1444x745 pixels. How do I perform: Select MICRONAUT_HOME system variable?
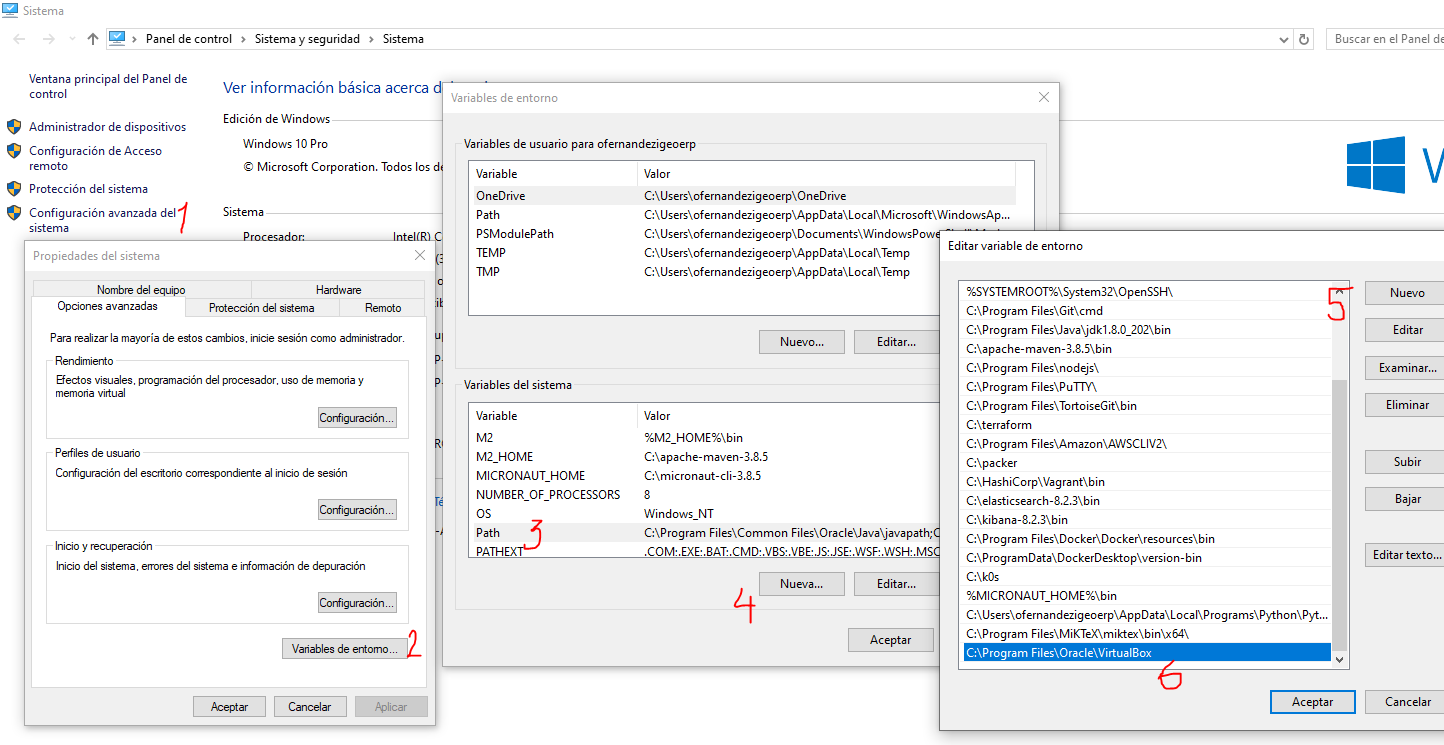[705, 476]
